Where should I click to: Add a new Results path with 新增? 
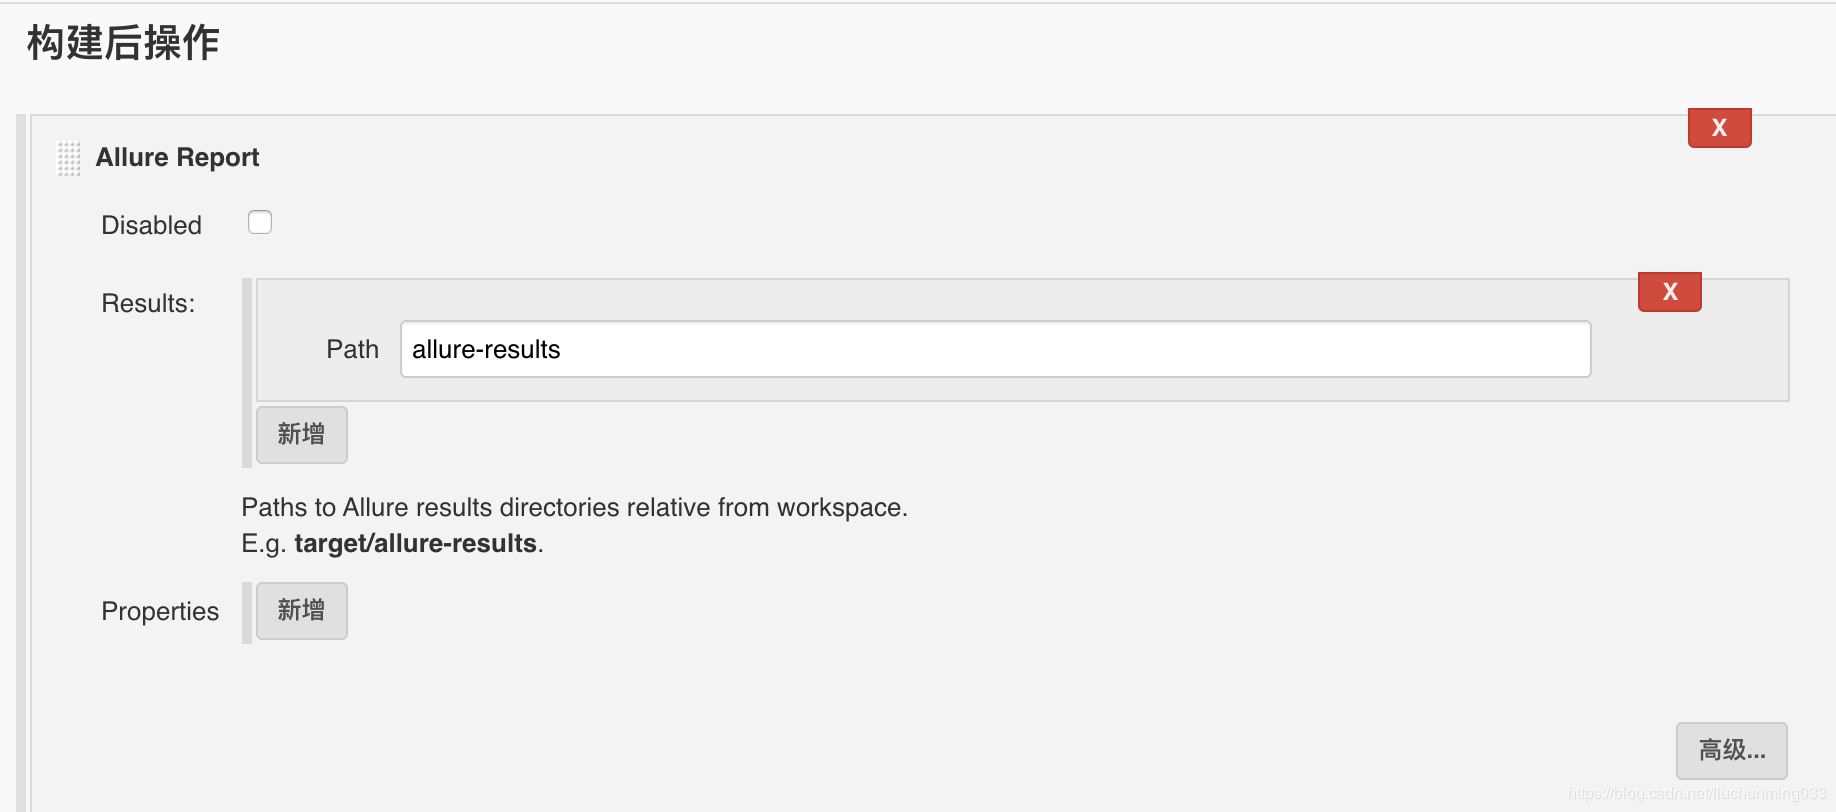[301, 434]
